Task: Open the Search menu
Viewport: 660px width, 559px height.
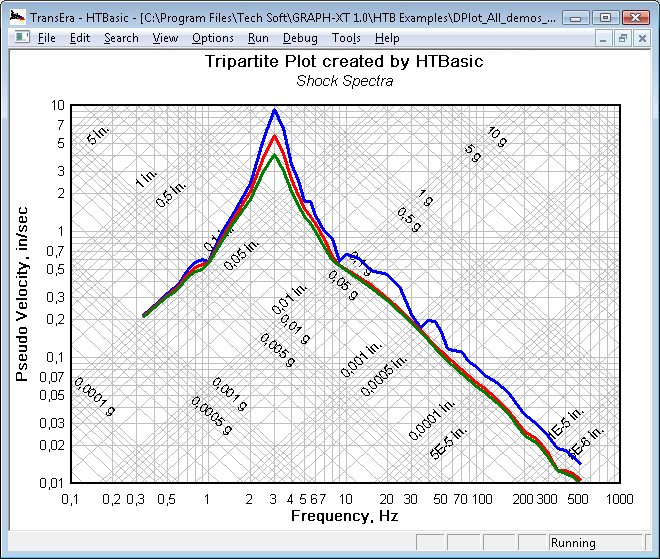Action: click(121, 38)
